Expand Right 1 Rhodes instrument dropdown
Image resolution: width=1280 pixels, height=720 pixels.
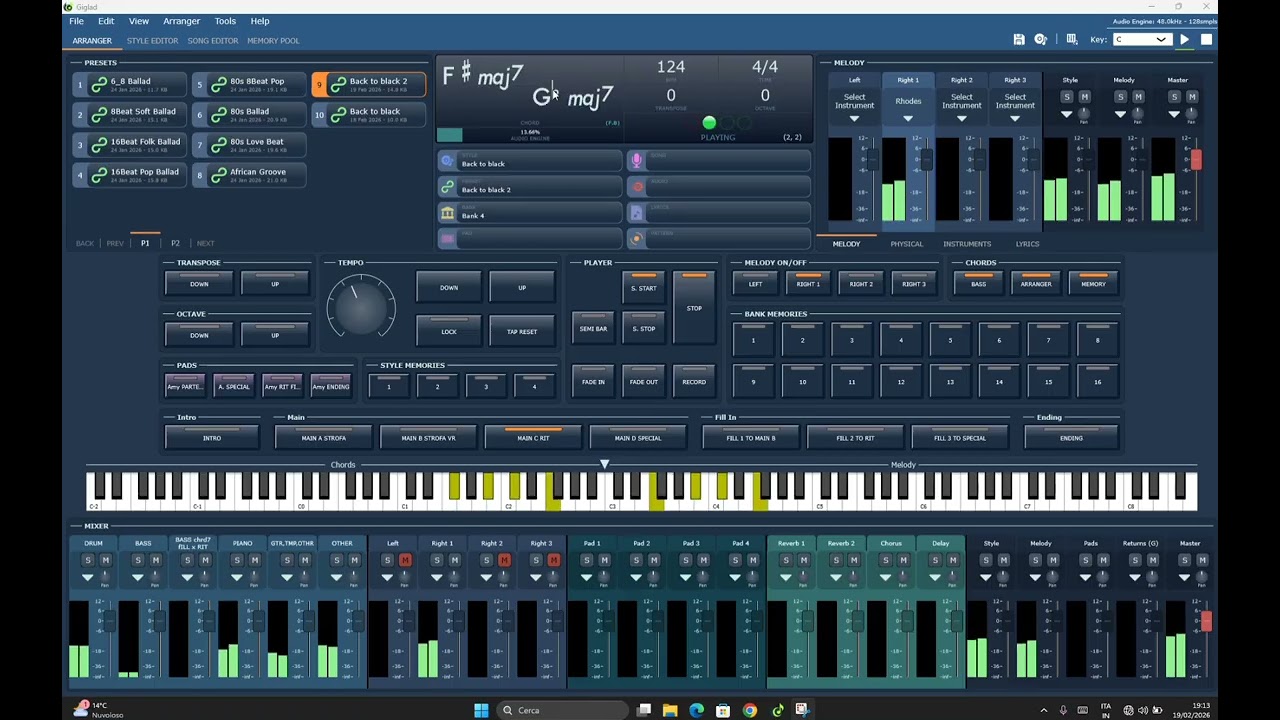[908, 119]
